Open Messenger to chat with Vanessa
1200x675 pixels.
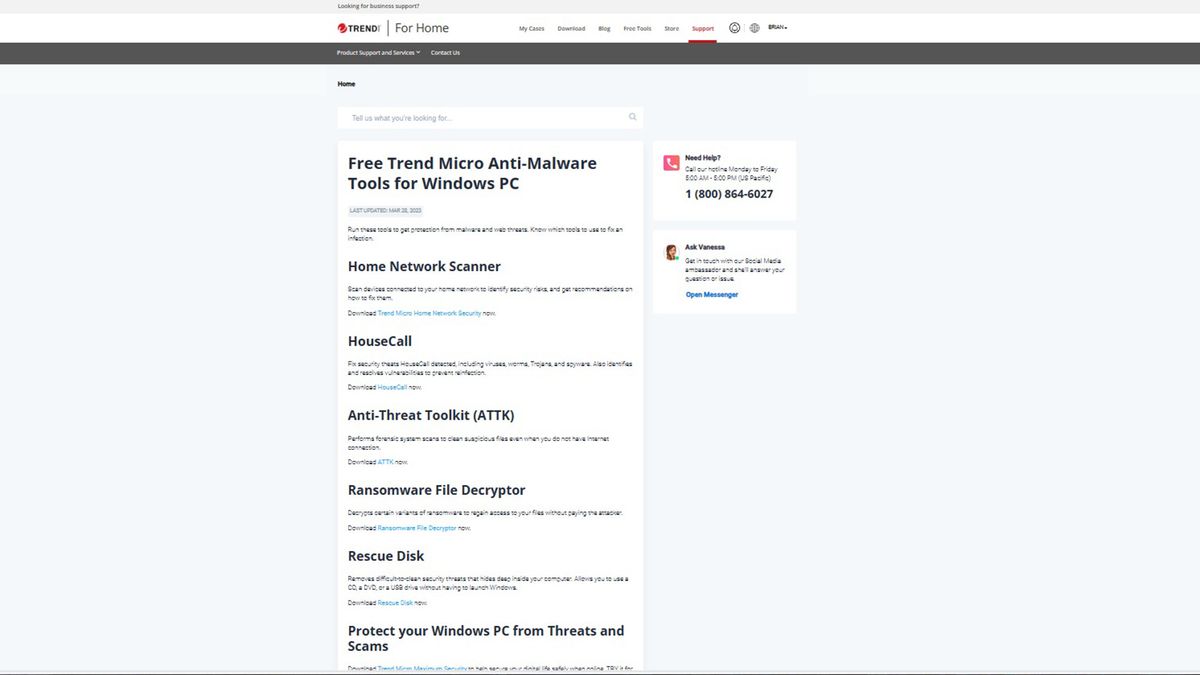tap(712, 294)
